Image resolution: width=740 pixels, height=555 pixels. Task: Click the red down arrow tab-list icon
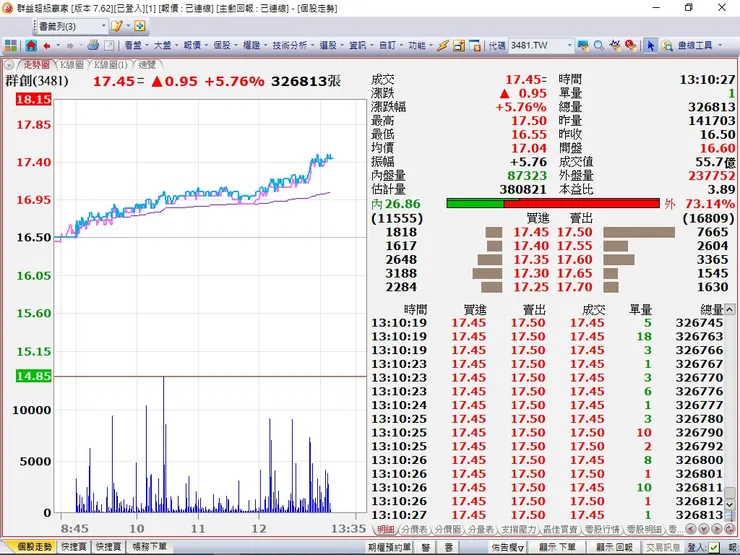(x=703, y=529)
